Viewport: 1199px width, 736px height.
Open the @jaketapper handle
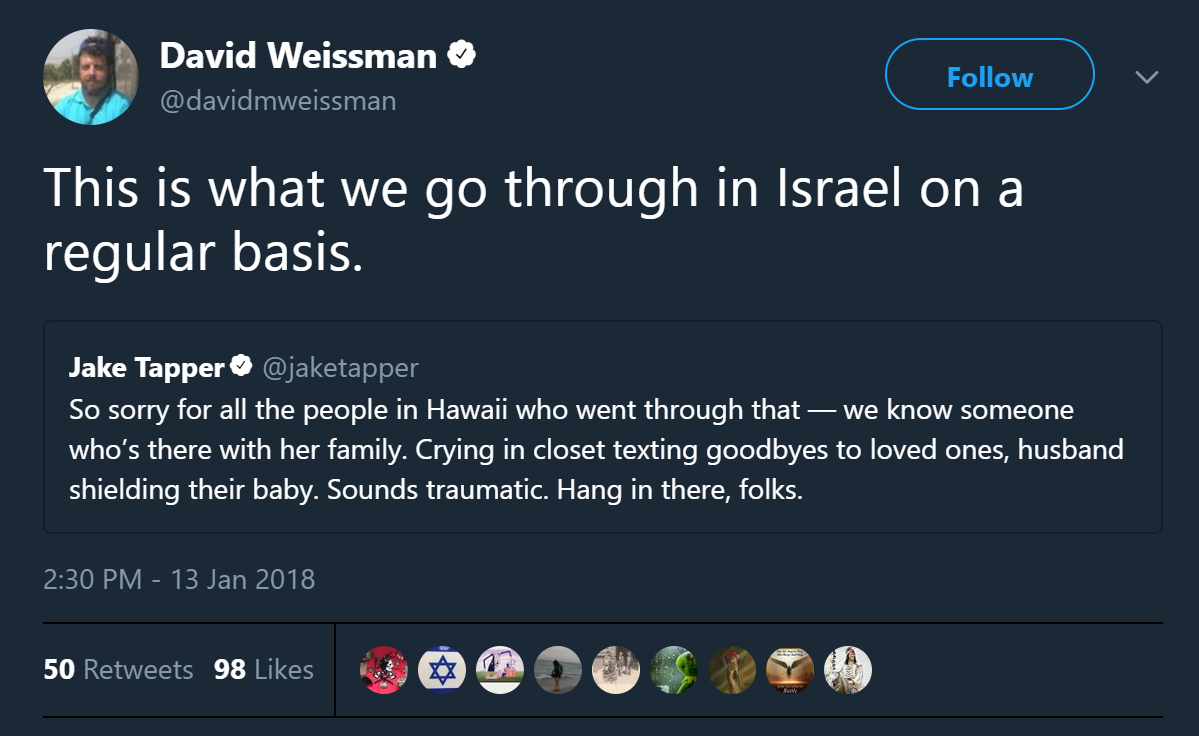pos(340,368)
